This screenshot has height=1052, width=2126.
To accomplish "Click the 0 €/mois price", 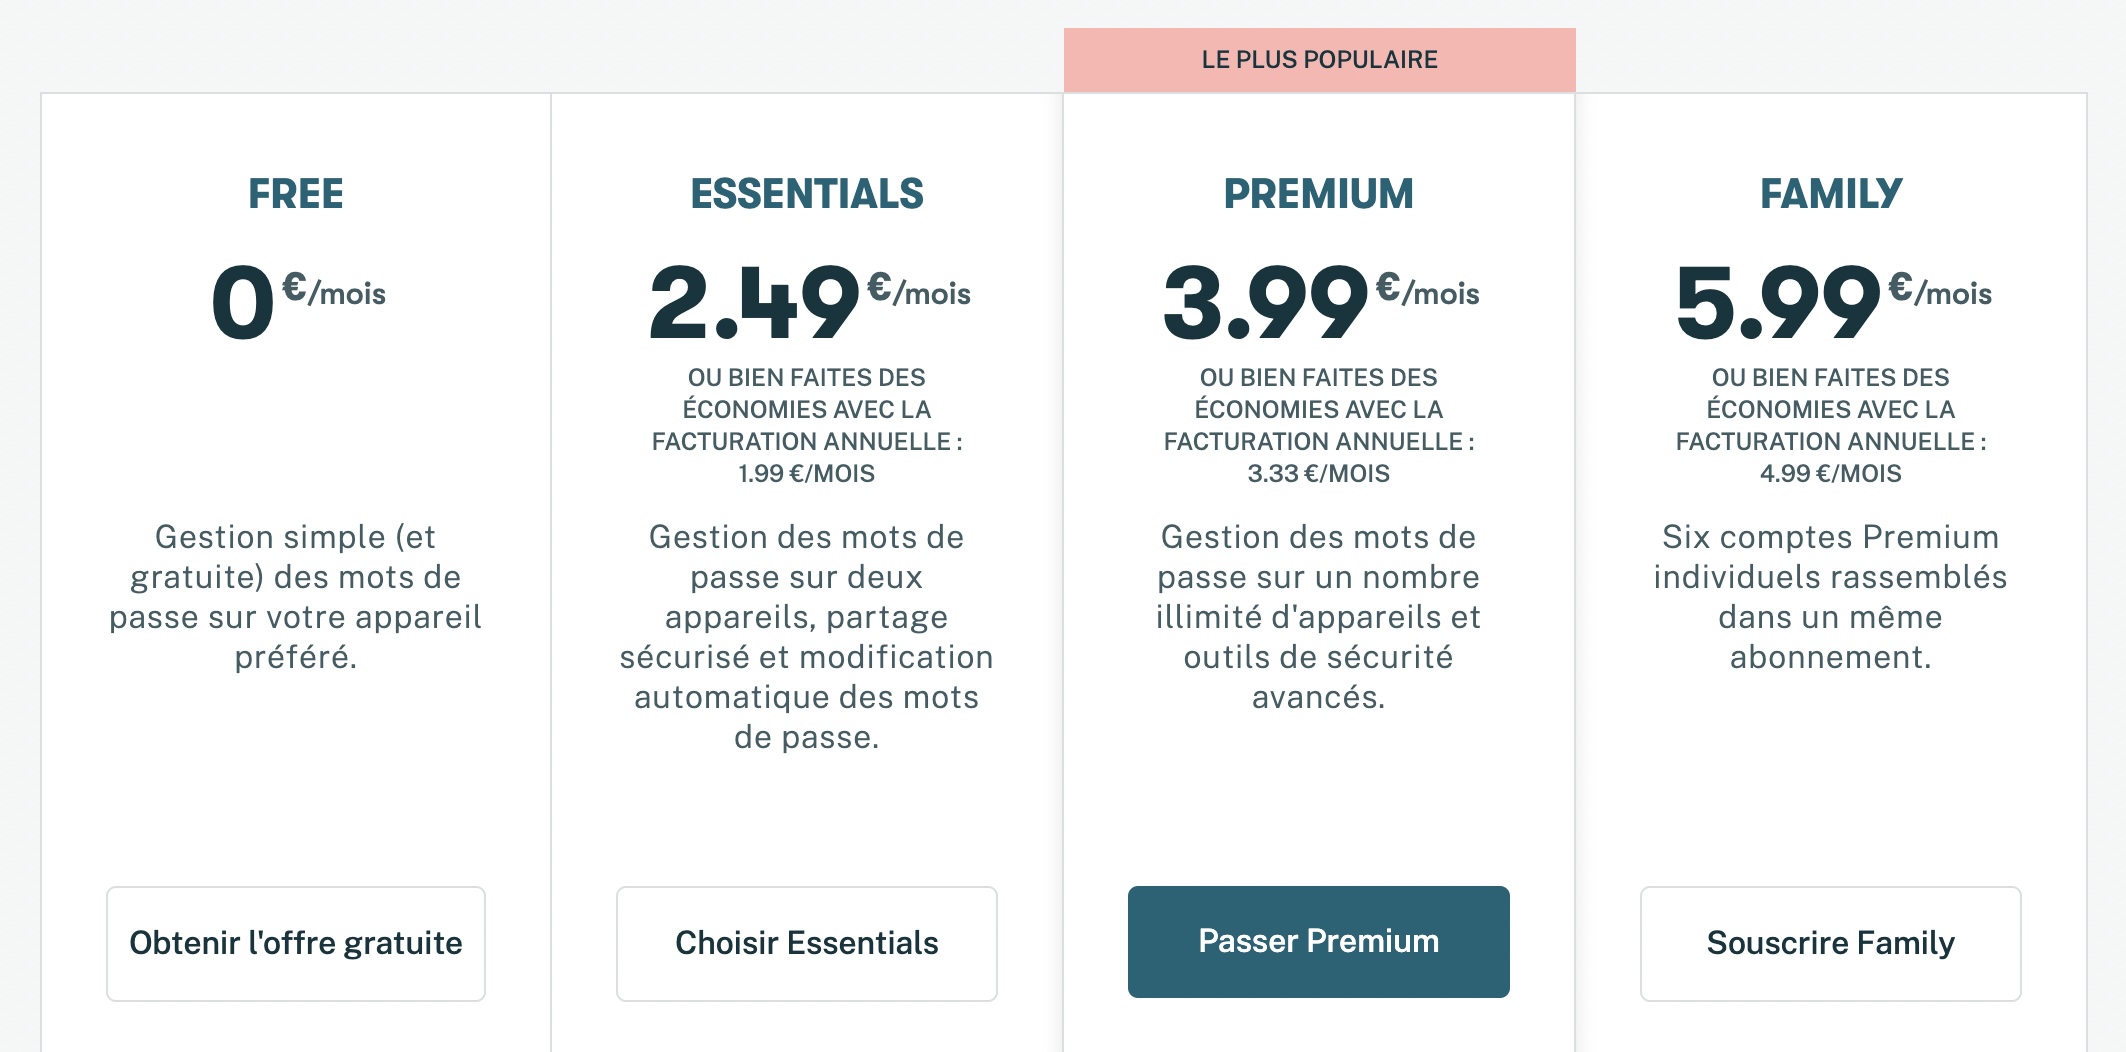I will (x=296, y=301).
